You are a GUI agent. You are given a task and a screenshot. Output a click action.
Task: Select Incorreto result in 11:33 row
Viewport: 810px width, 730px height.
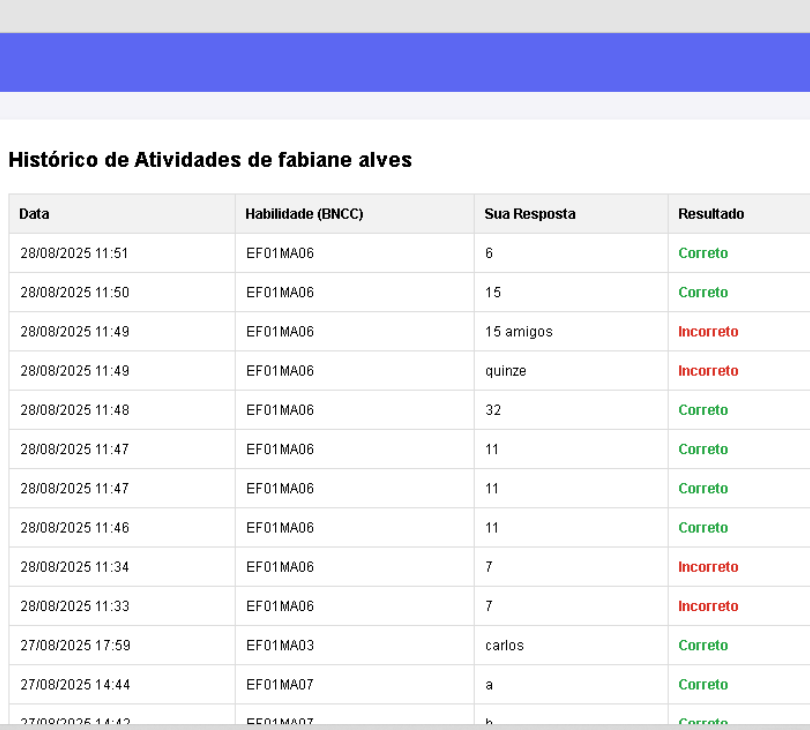click(x=708, y=606)
